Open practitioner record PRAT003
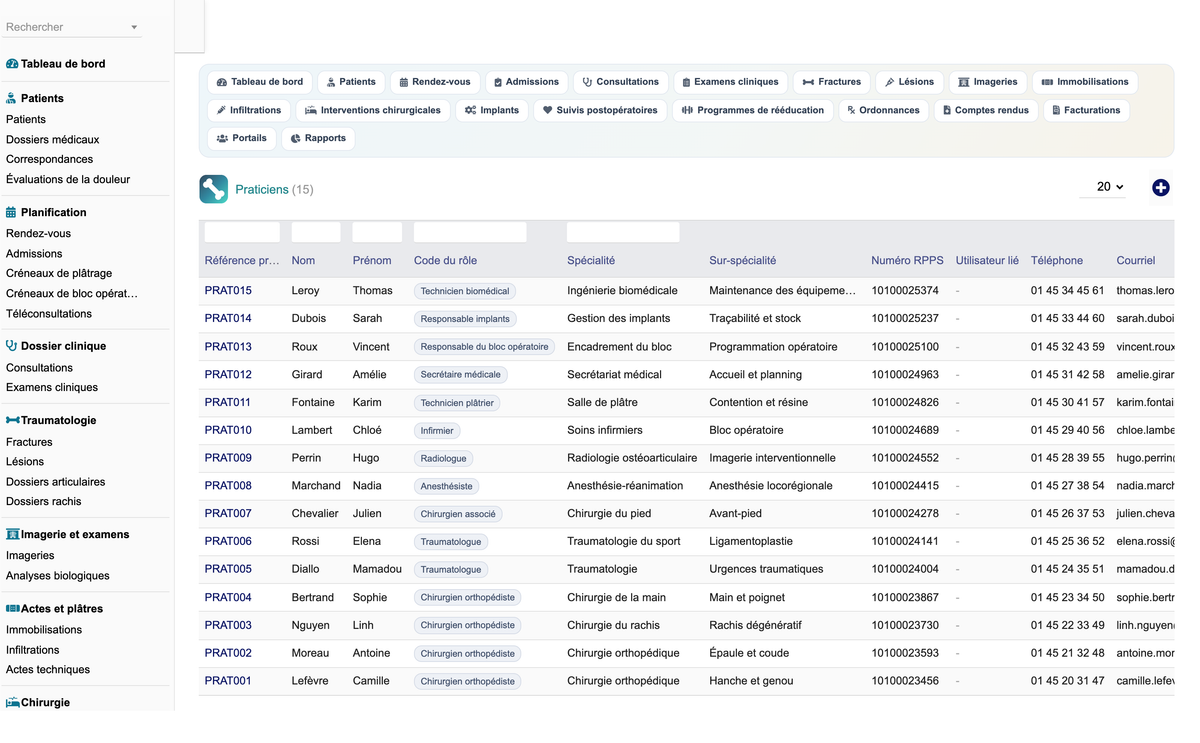Viewport: 1200px width, 743px height. tap(228, 625)
